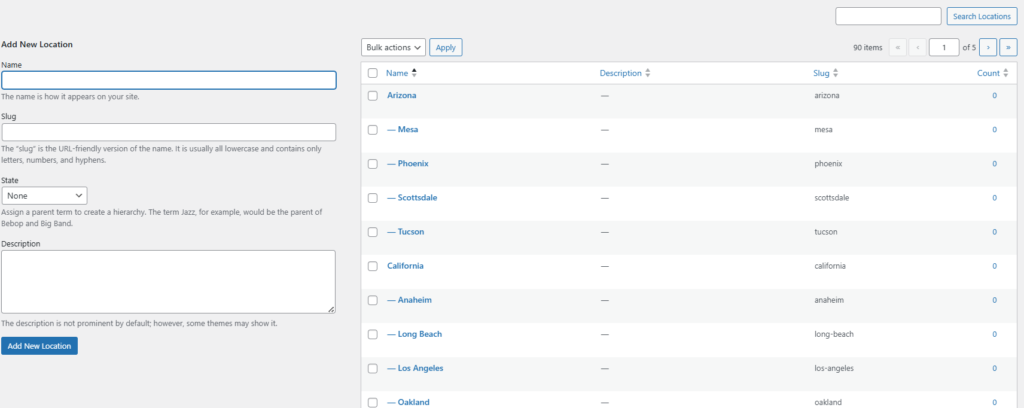
Task: Check the Los Angeles row checkbox
Action: (x=373, y=368)
